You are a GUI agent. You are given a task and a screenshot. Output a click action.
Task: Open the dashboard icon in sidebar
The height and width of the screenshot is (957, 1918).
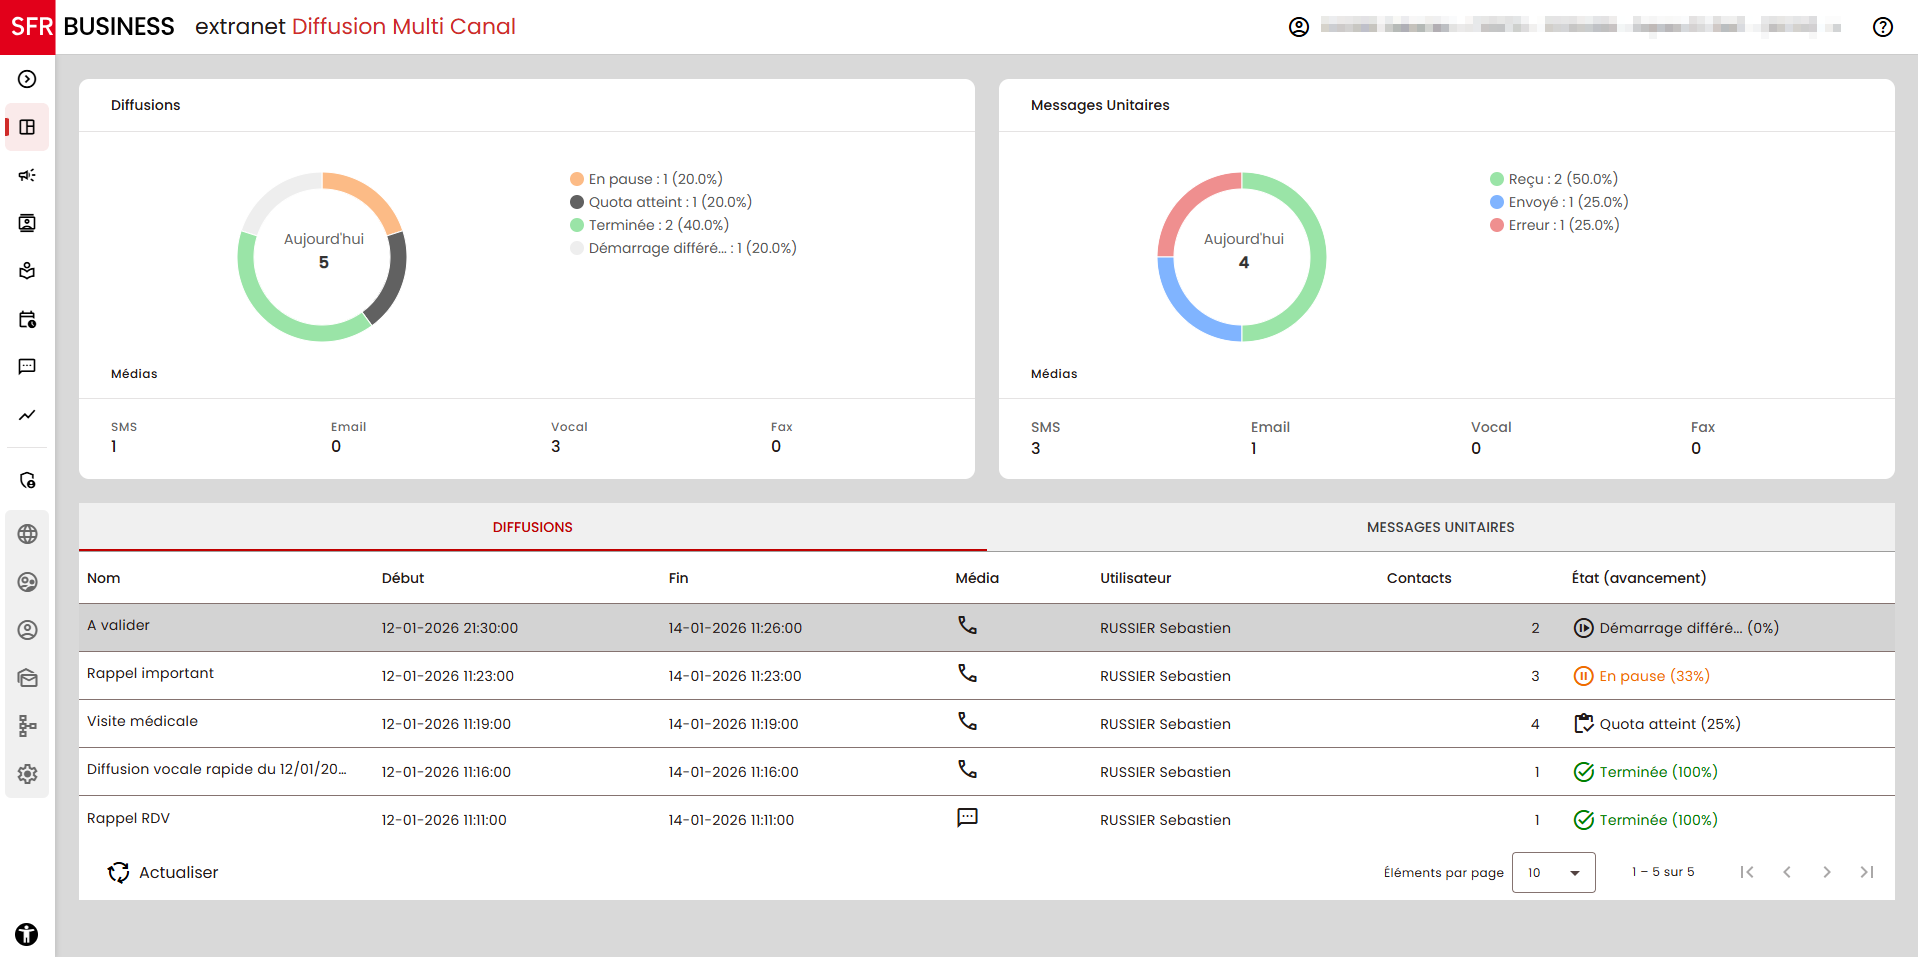coord(27,127)
